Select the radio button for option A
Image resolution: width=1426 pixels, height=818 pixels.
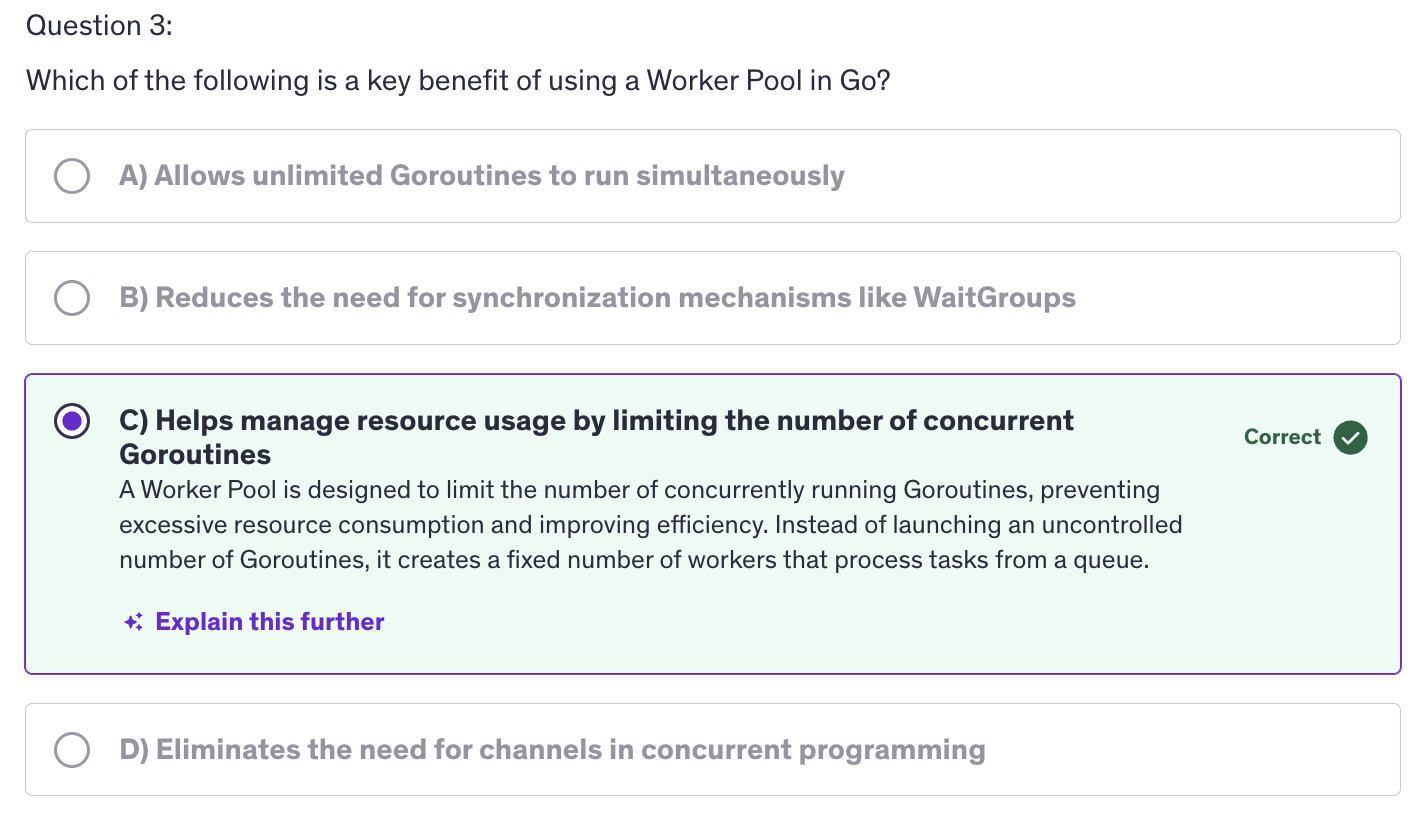(x=71, y=176)
